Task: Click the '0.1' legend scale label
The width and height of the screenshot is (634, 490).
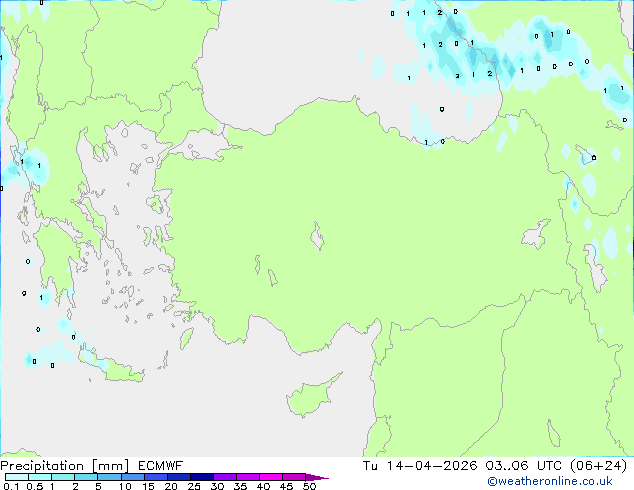Action: 11,486
